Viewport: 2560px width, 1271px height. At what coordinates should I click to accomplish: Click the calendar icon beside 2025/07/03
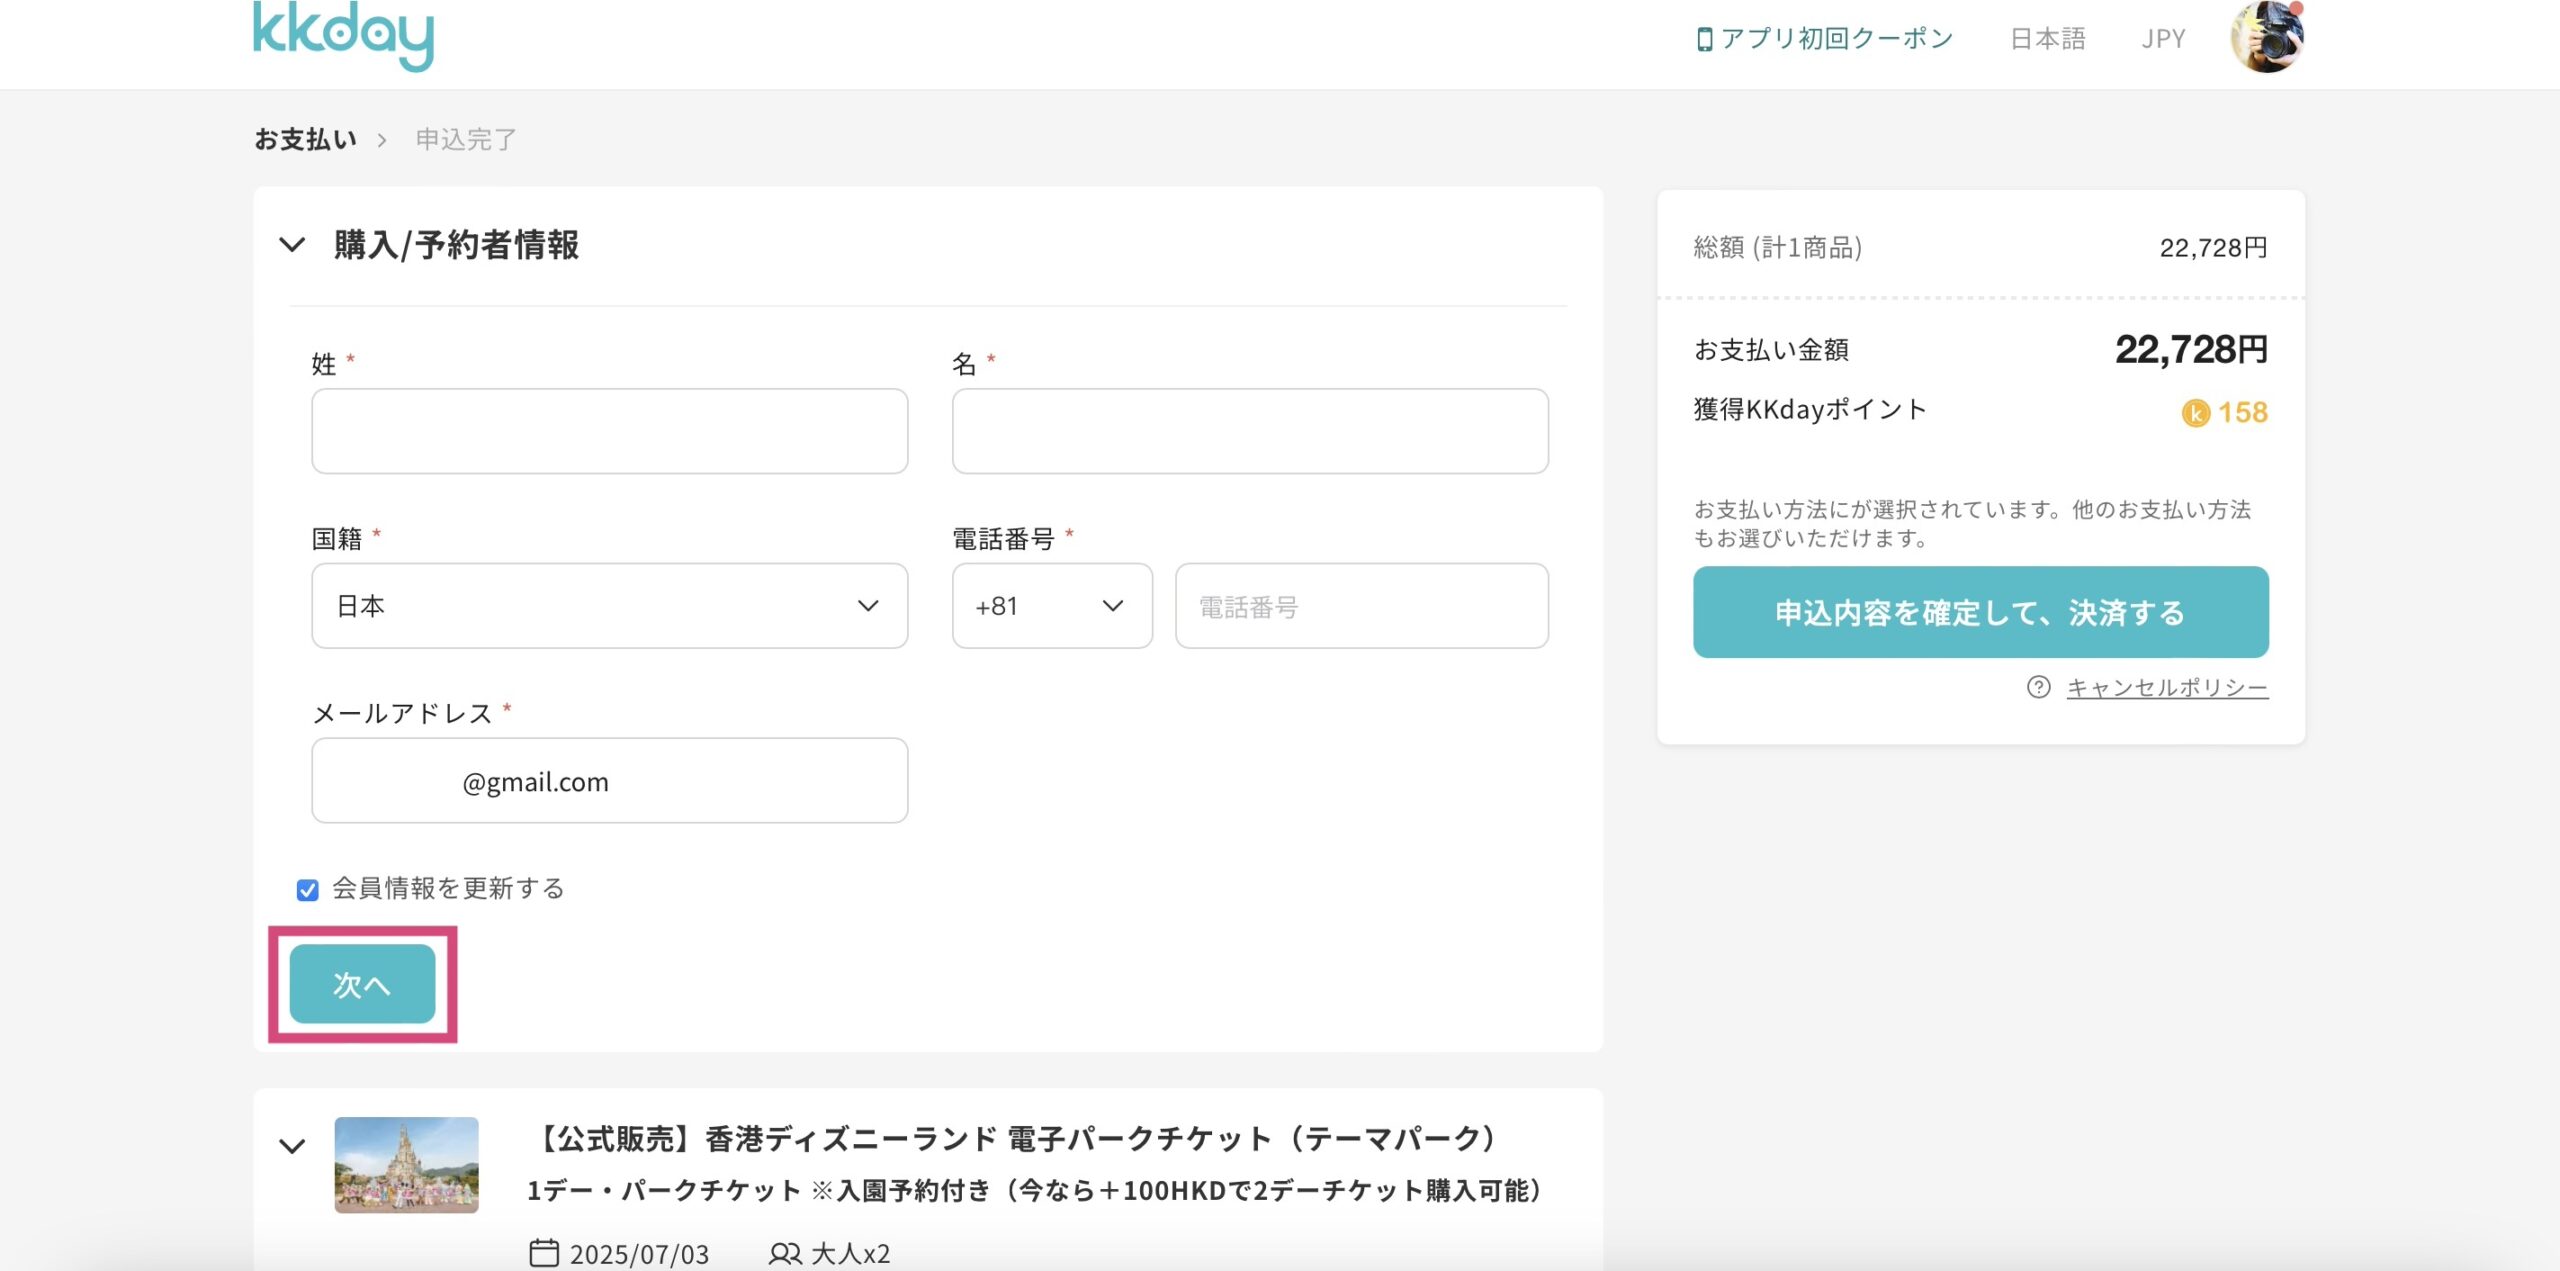[x=544, y=1253]
